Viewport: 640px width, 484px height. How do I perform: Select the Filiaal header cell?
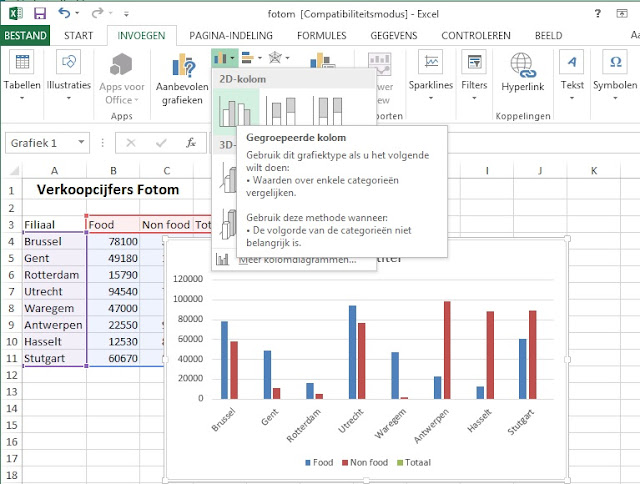pyautogui.click(x=54, y=224)
